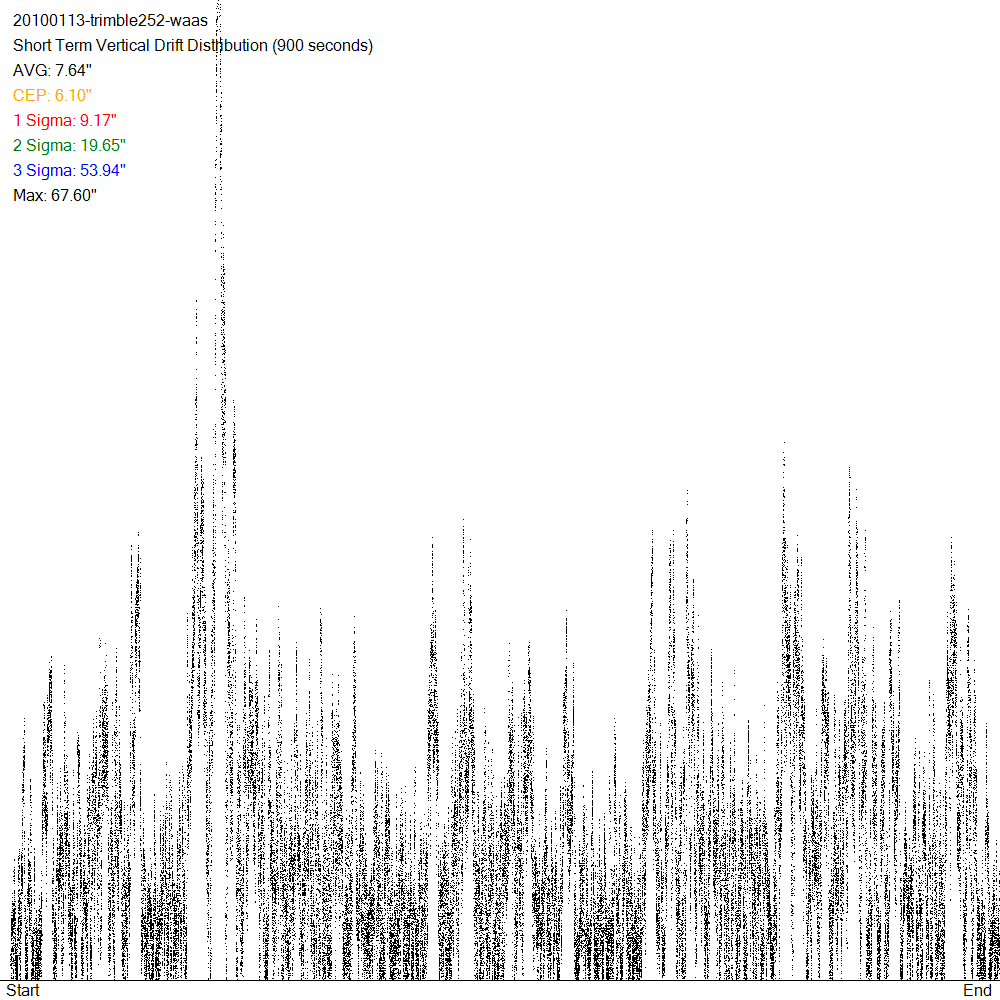Click the "Start" axis label
Image resolution: width=1000 pixels, height=1000 pixels.
[x=23, y=990]
